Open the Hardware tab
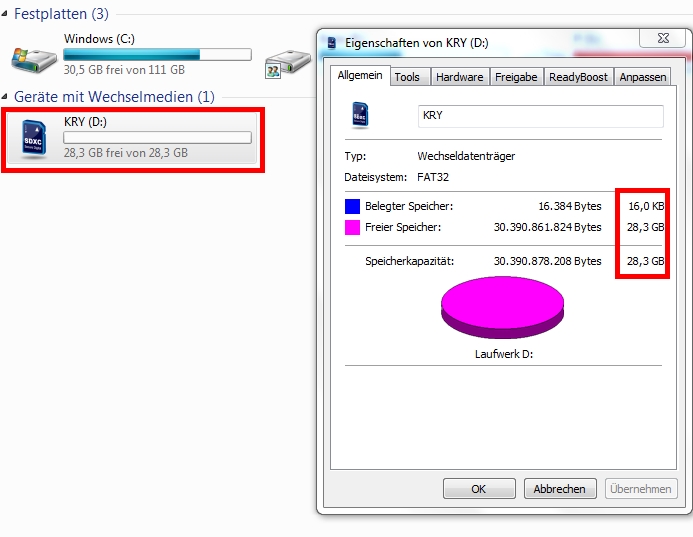The image size is (693, 537). click(460, 77)
